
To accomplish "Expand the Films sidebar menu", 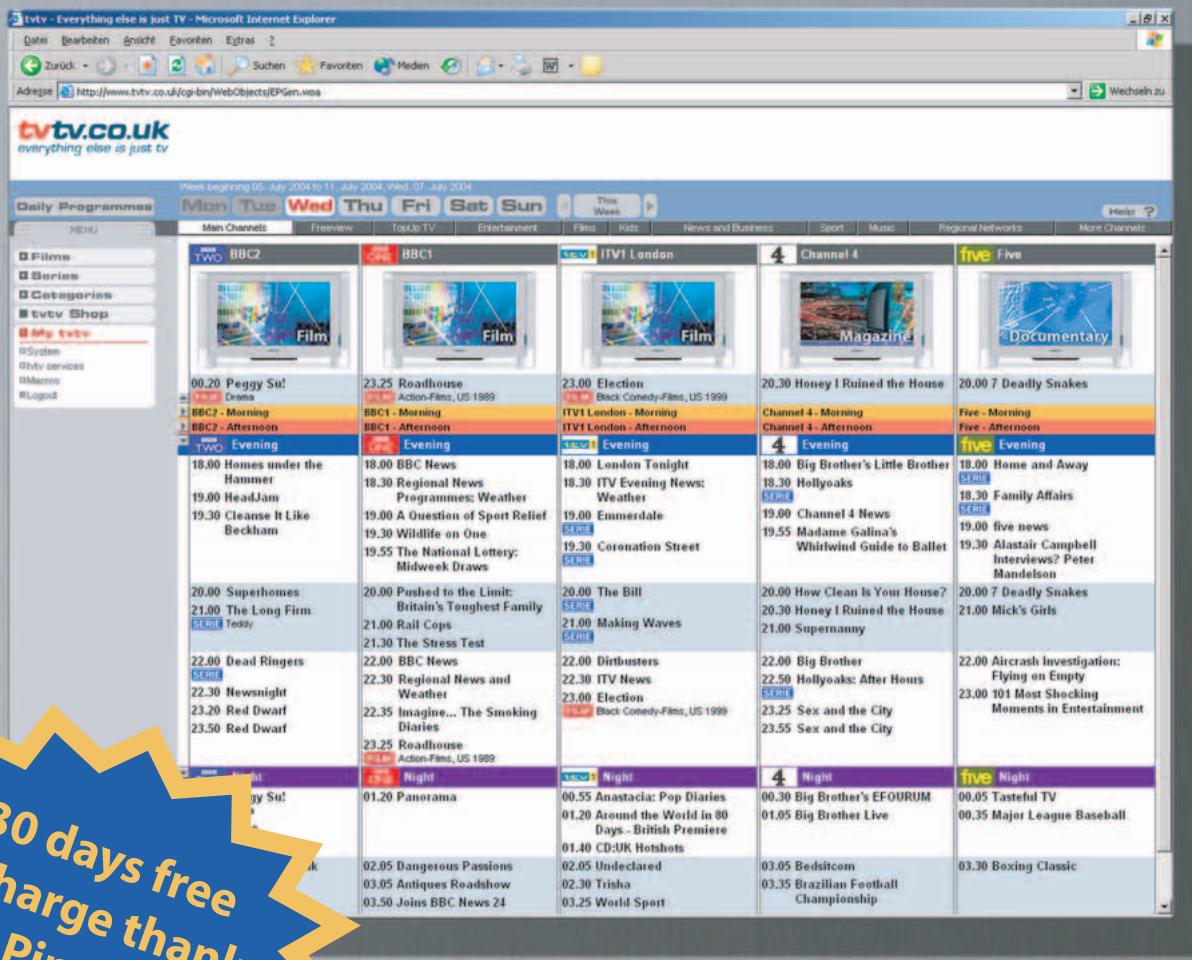I will coord(84,257).
